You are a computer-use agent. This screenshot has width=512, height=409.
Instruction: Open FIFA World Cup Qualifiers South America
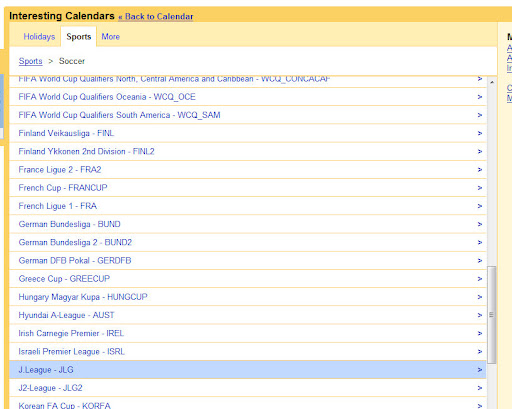tap(248, 115)
